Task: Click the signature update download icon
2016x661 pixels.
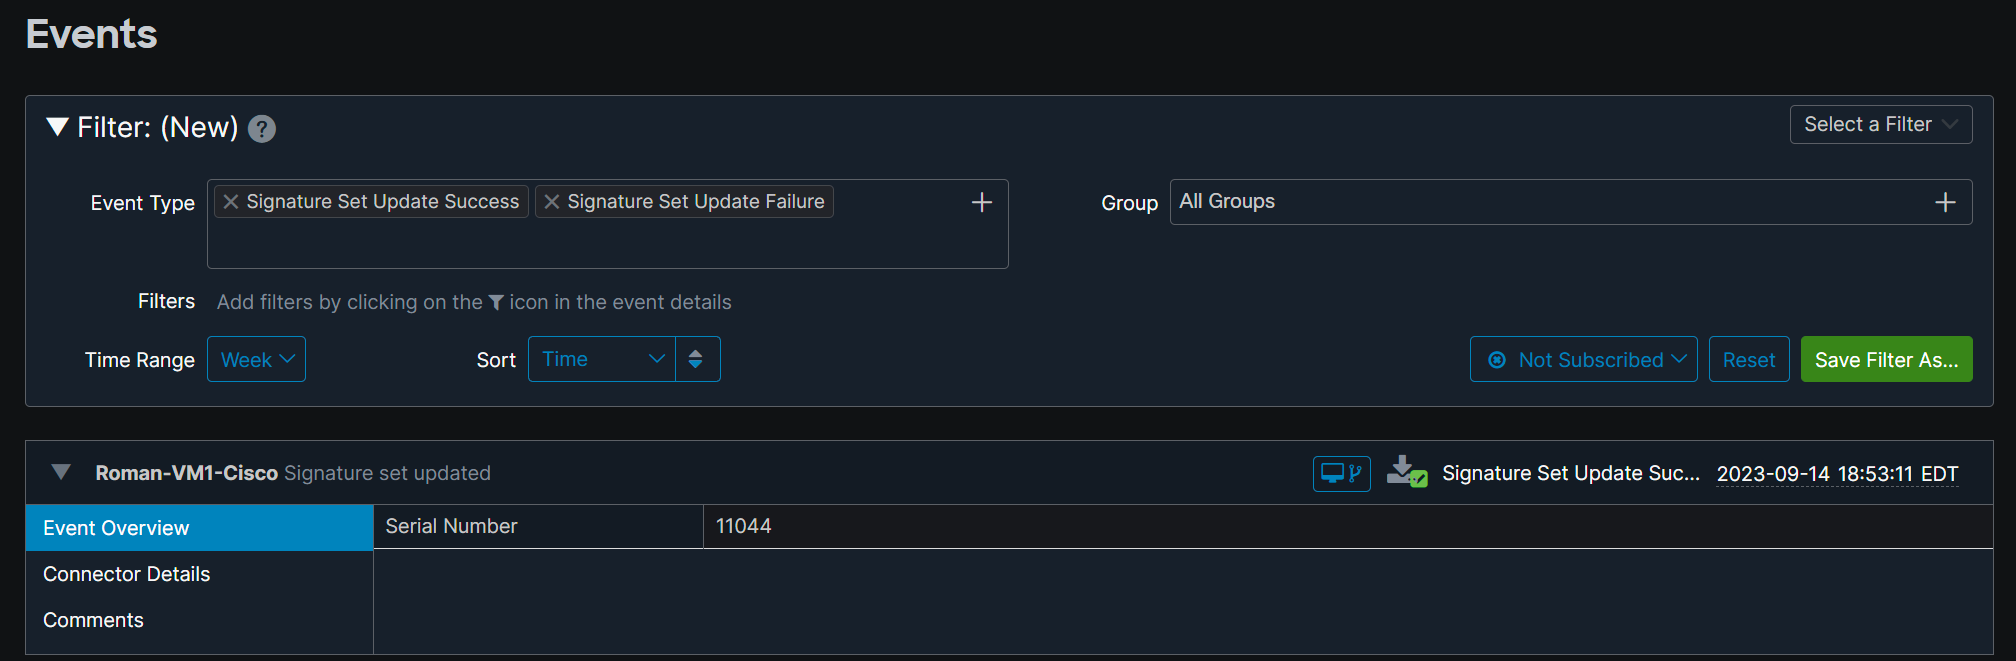Action: 1406,472
